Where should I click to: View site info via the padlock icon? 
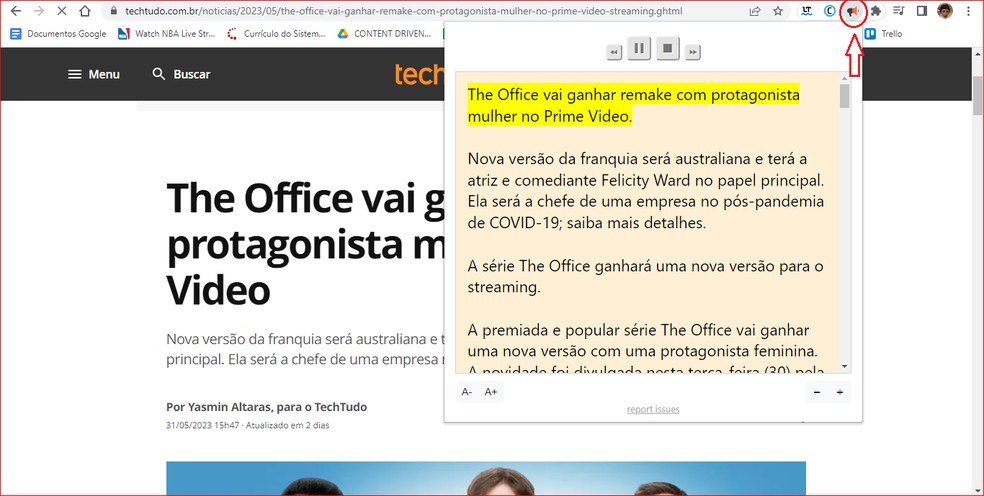pyautogui.click(x=114, y=11)
